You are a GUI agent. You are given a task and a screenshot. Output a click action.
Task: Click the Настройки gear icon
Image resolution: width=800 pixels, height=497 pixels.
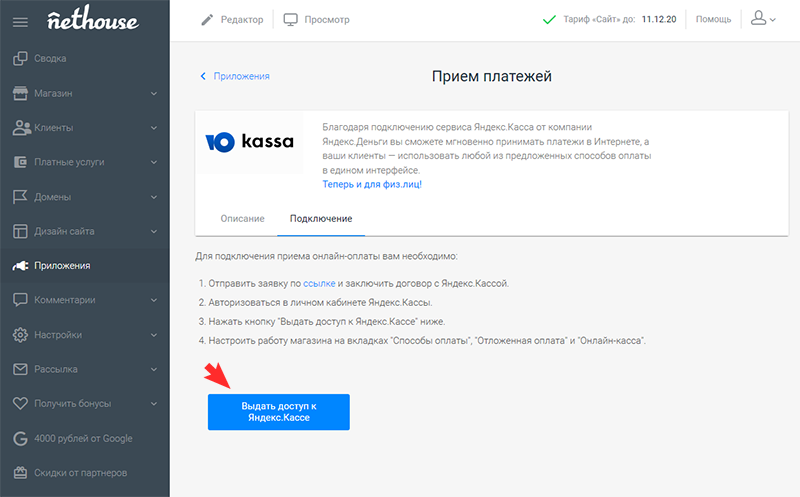point(20,335)
